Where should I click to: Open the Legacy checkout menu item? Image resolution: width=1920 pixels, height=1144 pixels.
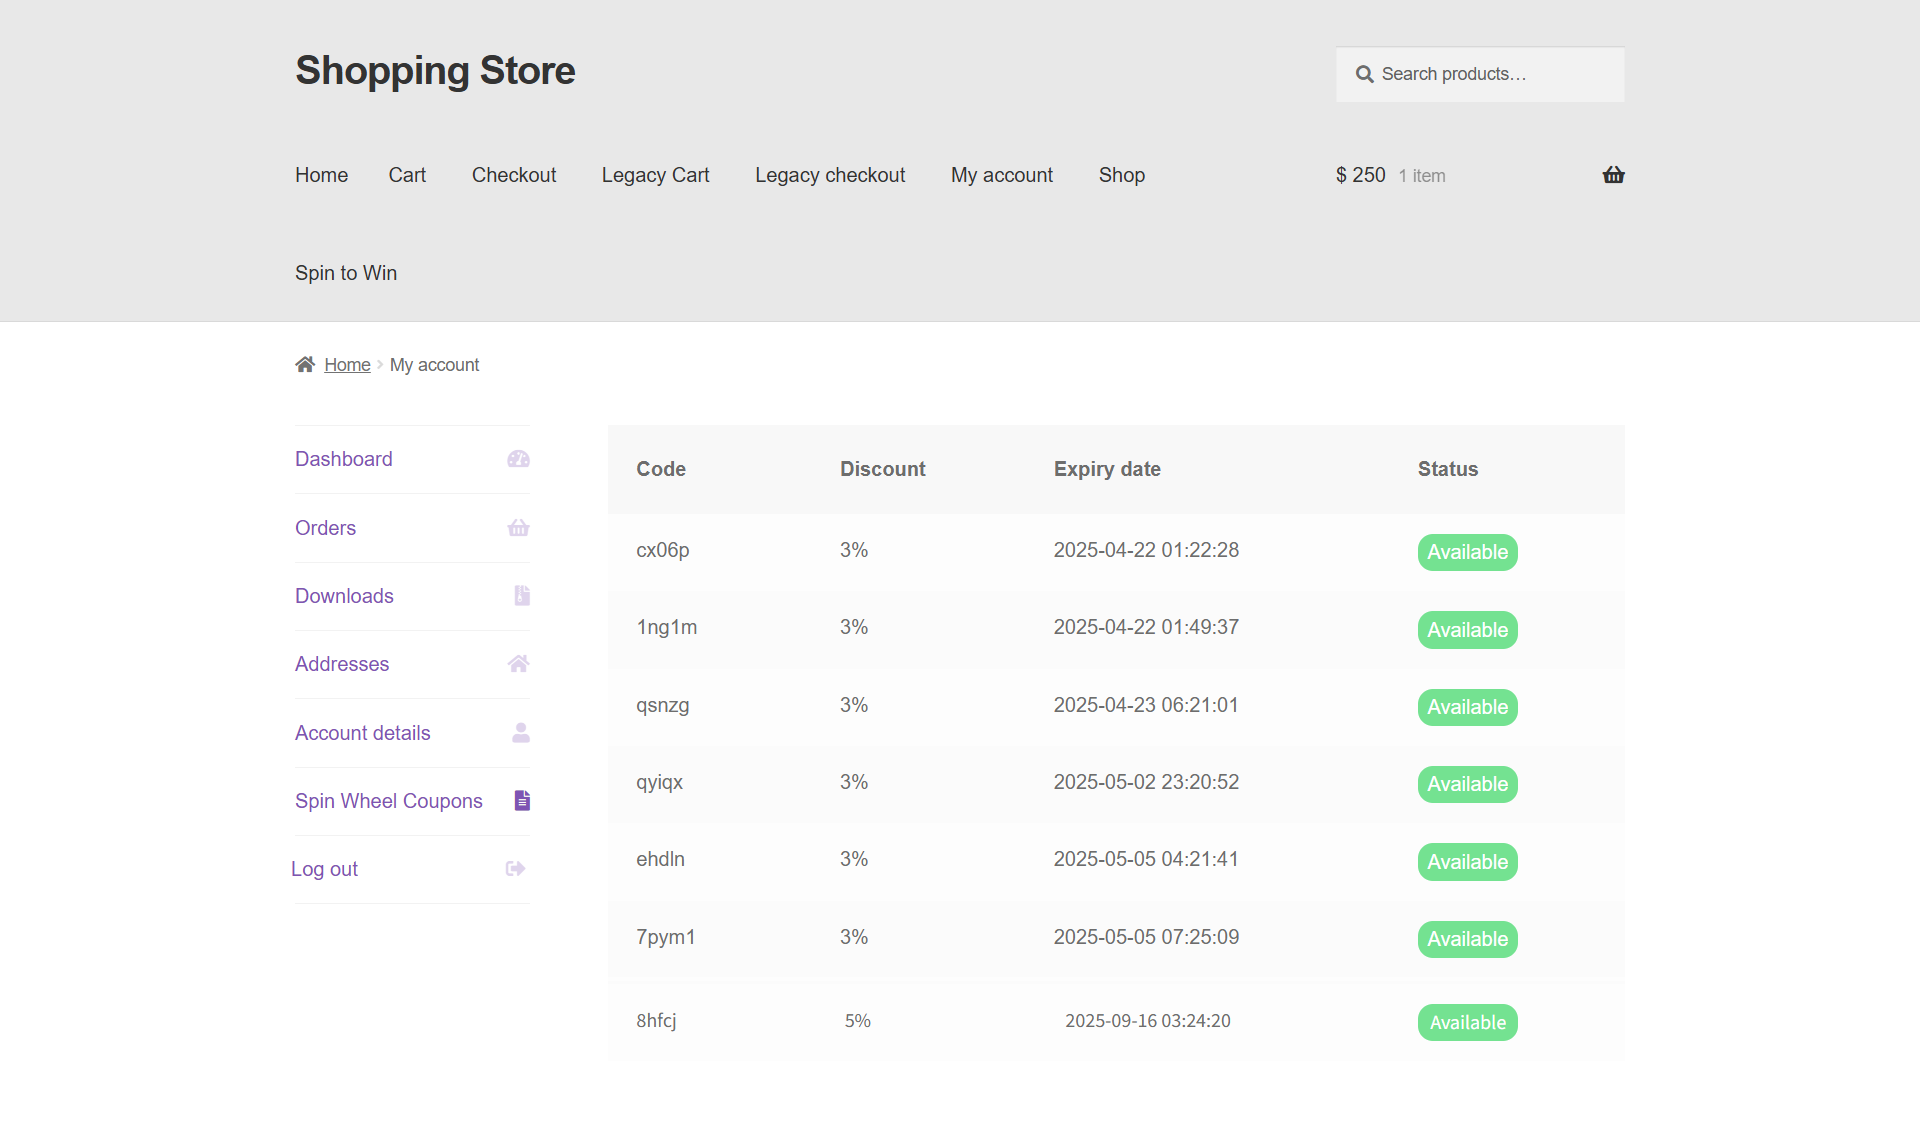(829, 175)
